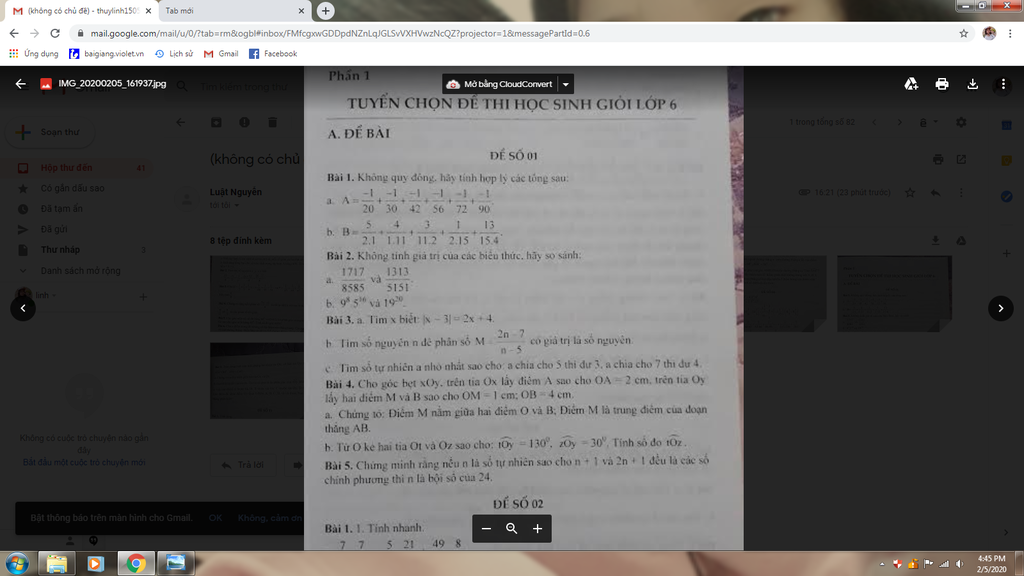Open the media player taskbar icon

point(95,563)
